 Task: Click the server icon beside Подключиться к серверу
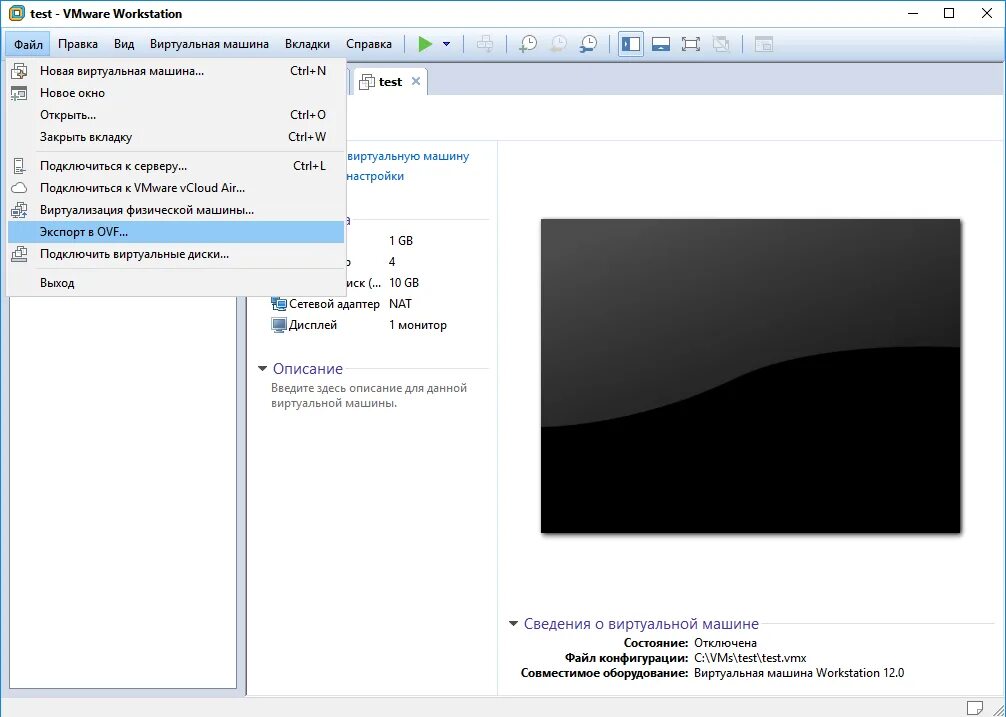pos(19,166)
